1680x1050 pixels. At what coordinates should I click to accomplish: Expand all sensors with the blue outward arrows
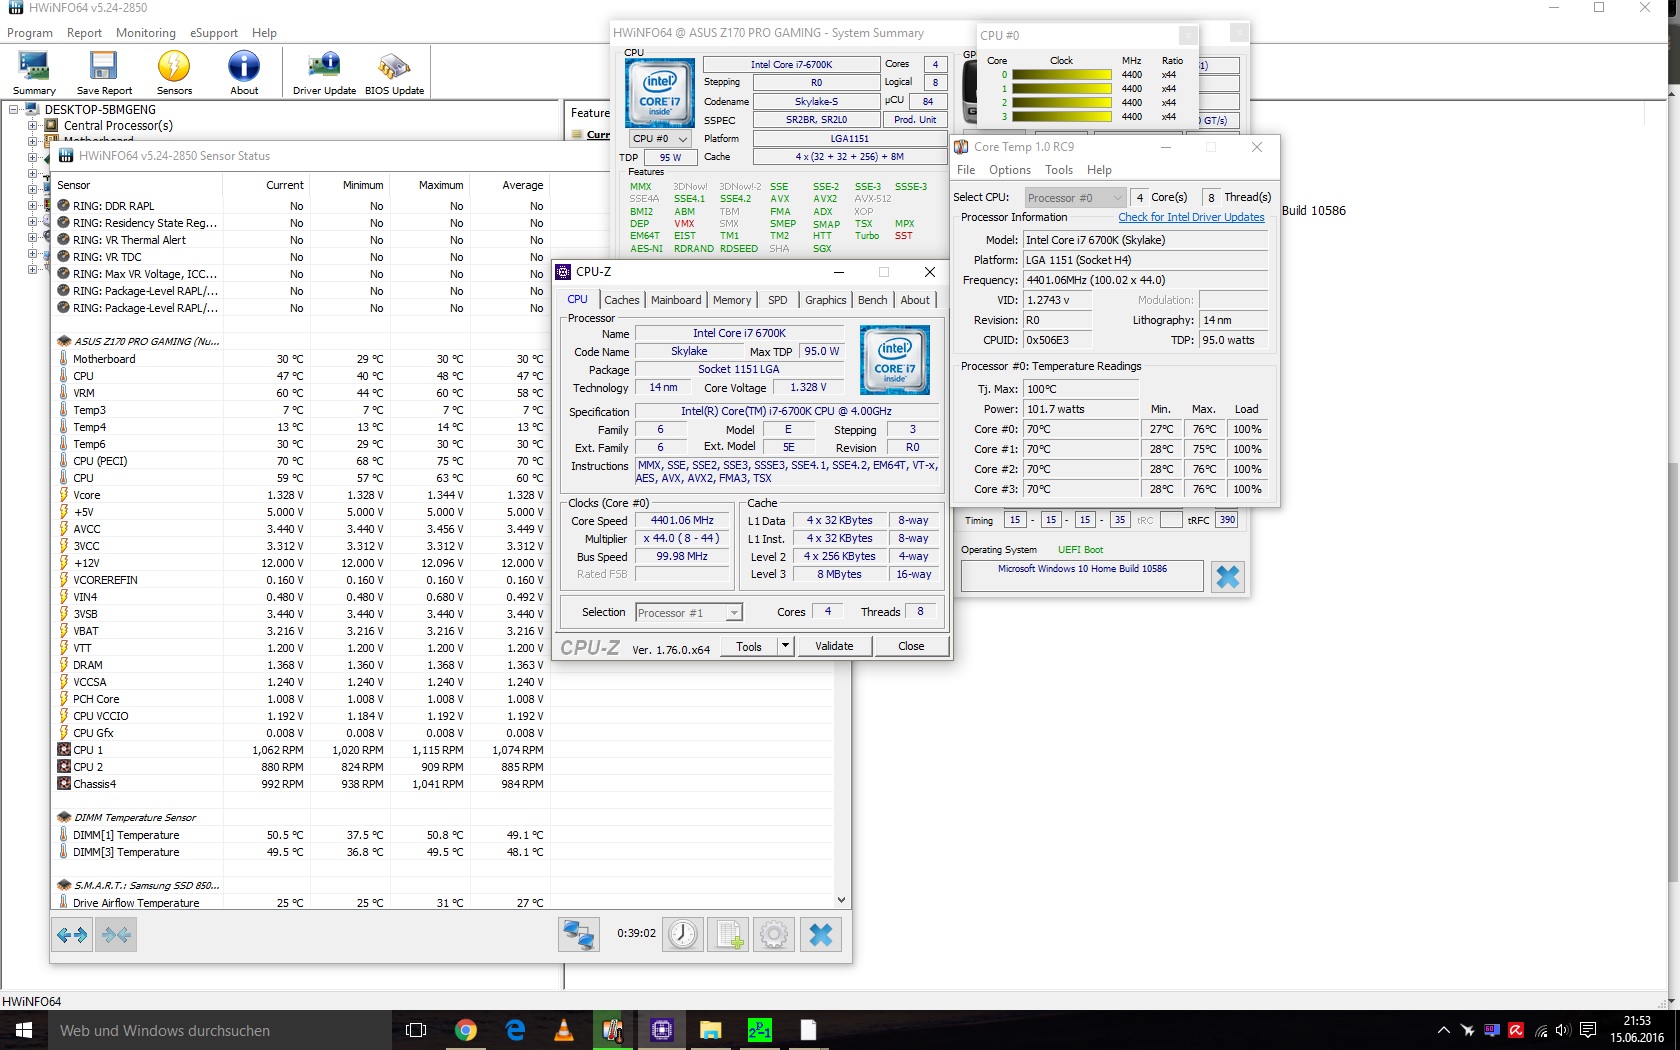point(72,935)
